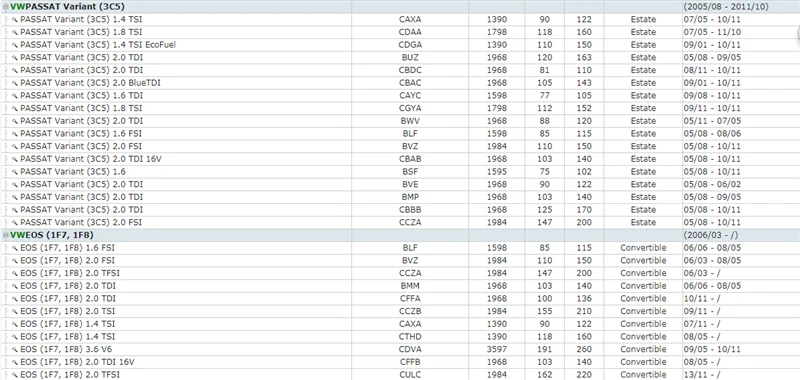Image resolution: width=800 pixels, height=380 pixels.
Task: Select the CFFB engine code cell
Action: click(x=410, y=362)
